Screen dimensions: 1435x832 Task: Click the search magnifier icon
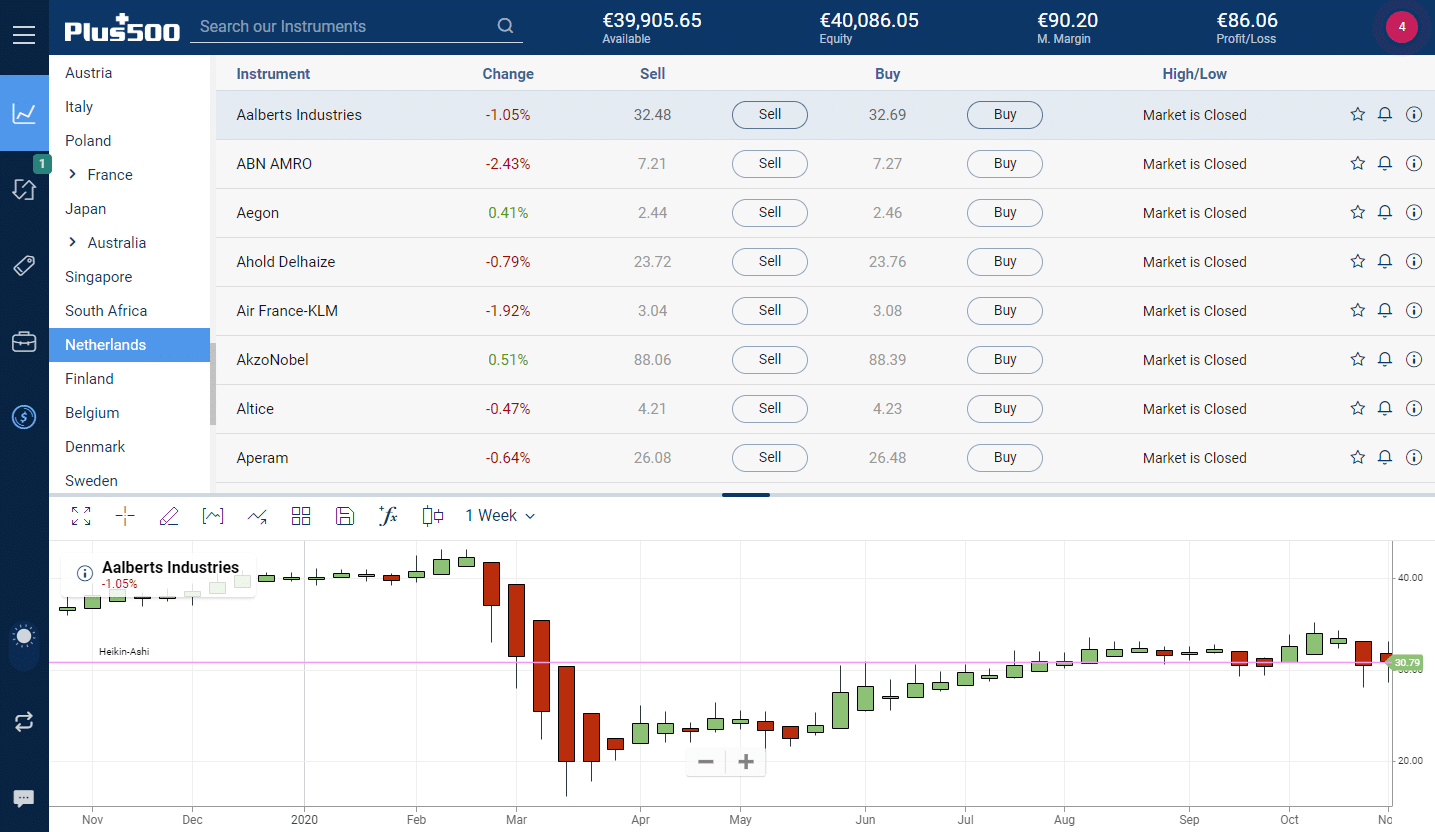505,26
